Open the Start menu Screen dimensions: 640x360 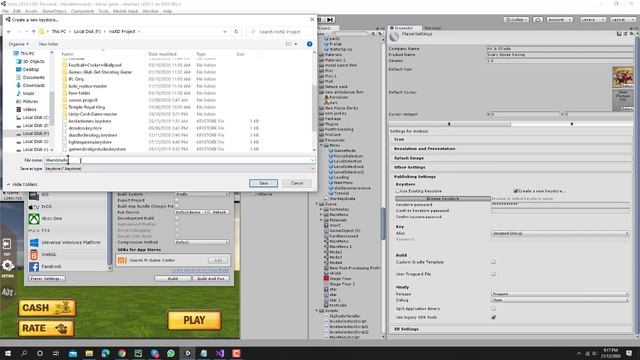point(7,353)
